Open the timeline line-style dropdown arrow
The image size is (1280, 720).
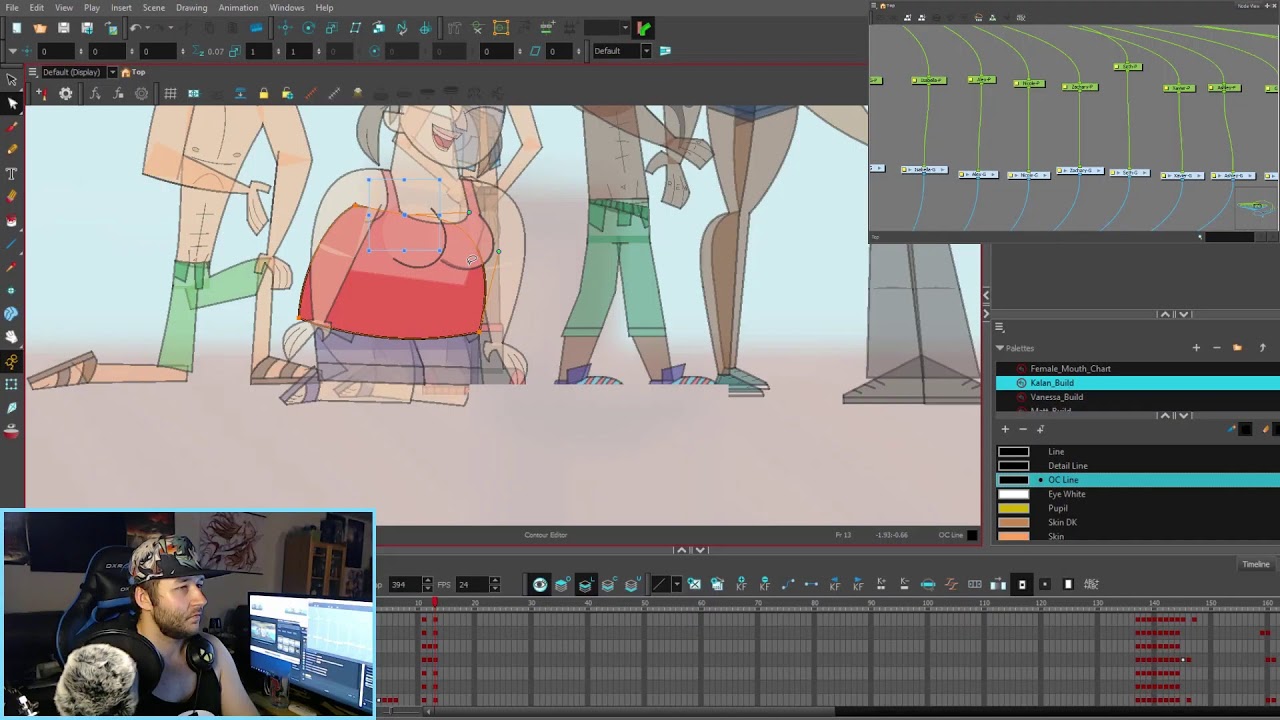(676, 584)
